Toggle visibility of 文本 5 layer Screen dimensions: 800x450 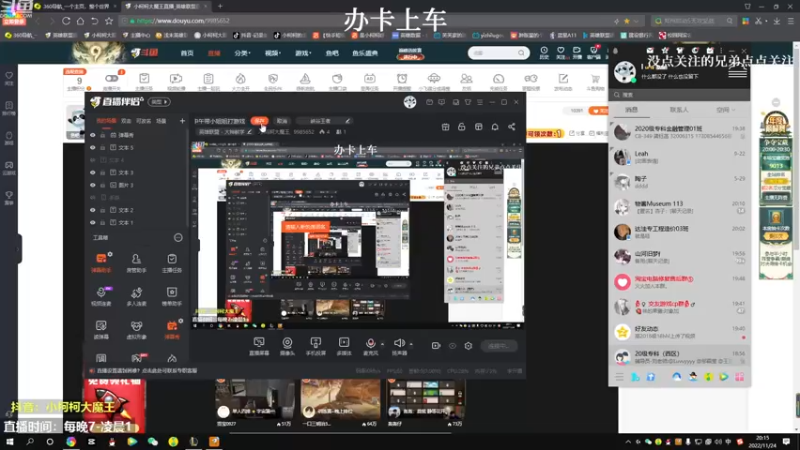click(x=92, y=147)
